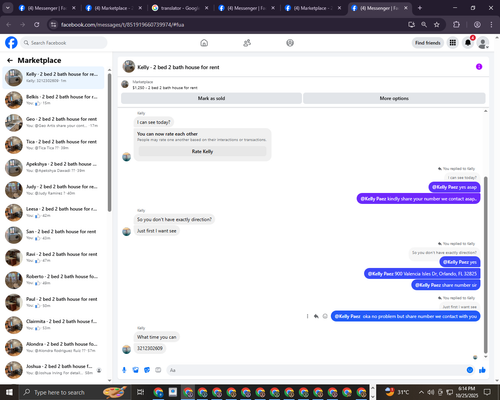Bookmark this page with star icon

[437, 24]
